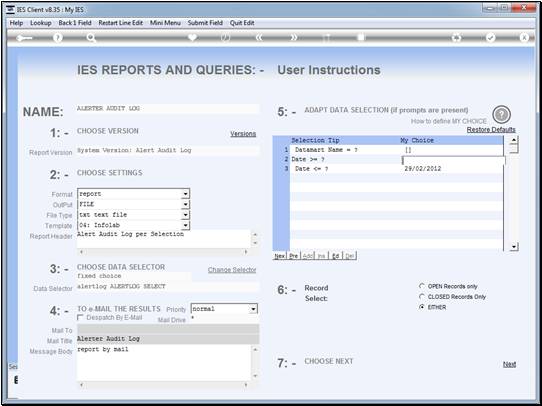Click the double left arrow icon
542x406 pixels.
click(259, 38)
